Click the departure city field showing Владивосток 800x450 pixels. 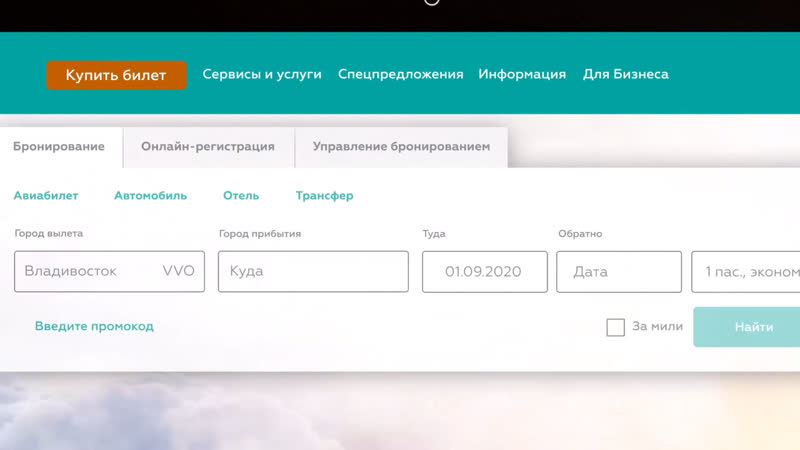click(109, 271)
